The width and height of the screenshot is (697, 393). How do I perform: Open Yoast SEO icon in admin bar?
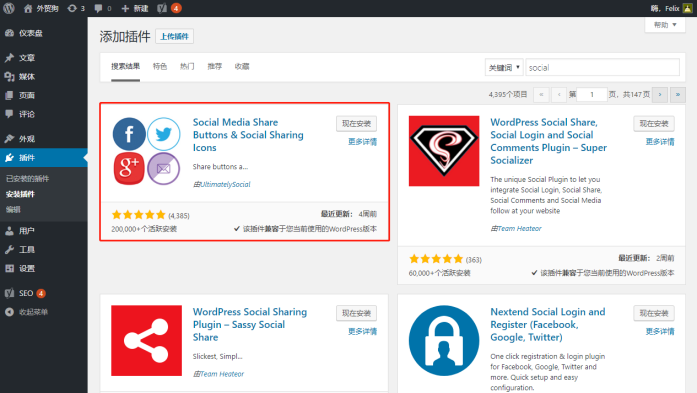coord(162,8)
